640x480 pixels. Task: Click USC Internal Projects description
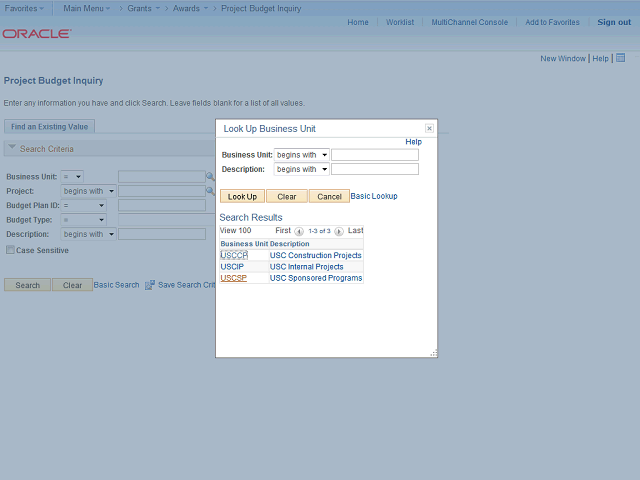click(307, 267)
